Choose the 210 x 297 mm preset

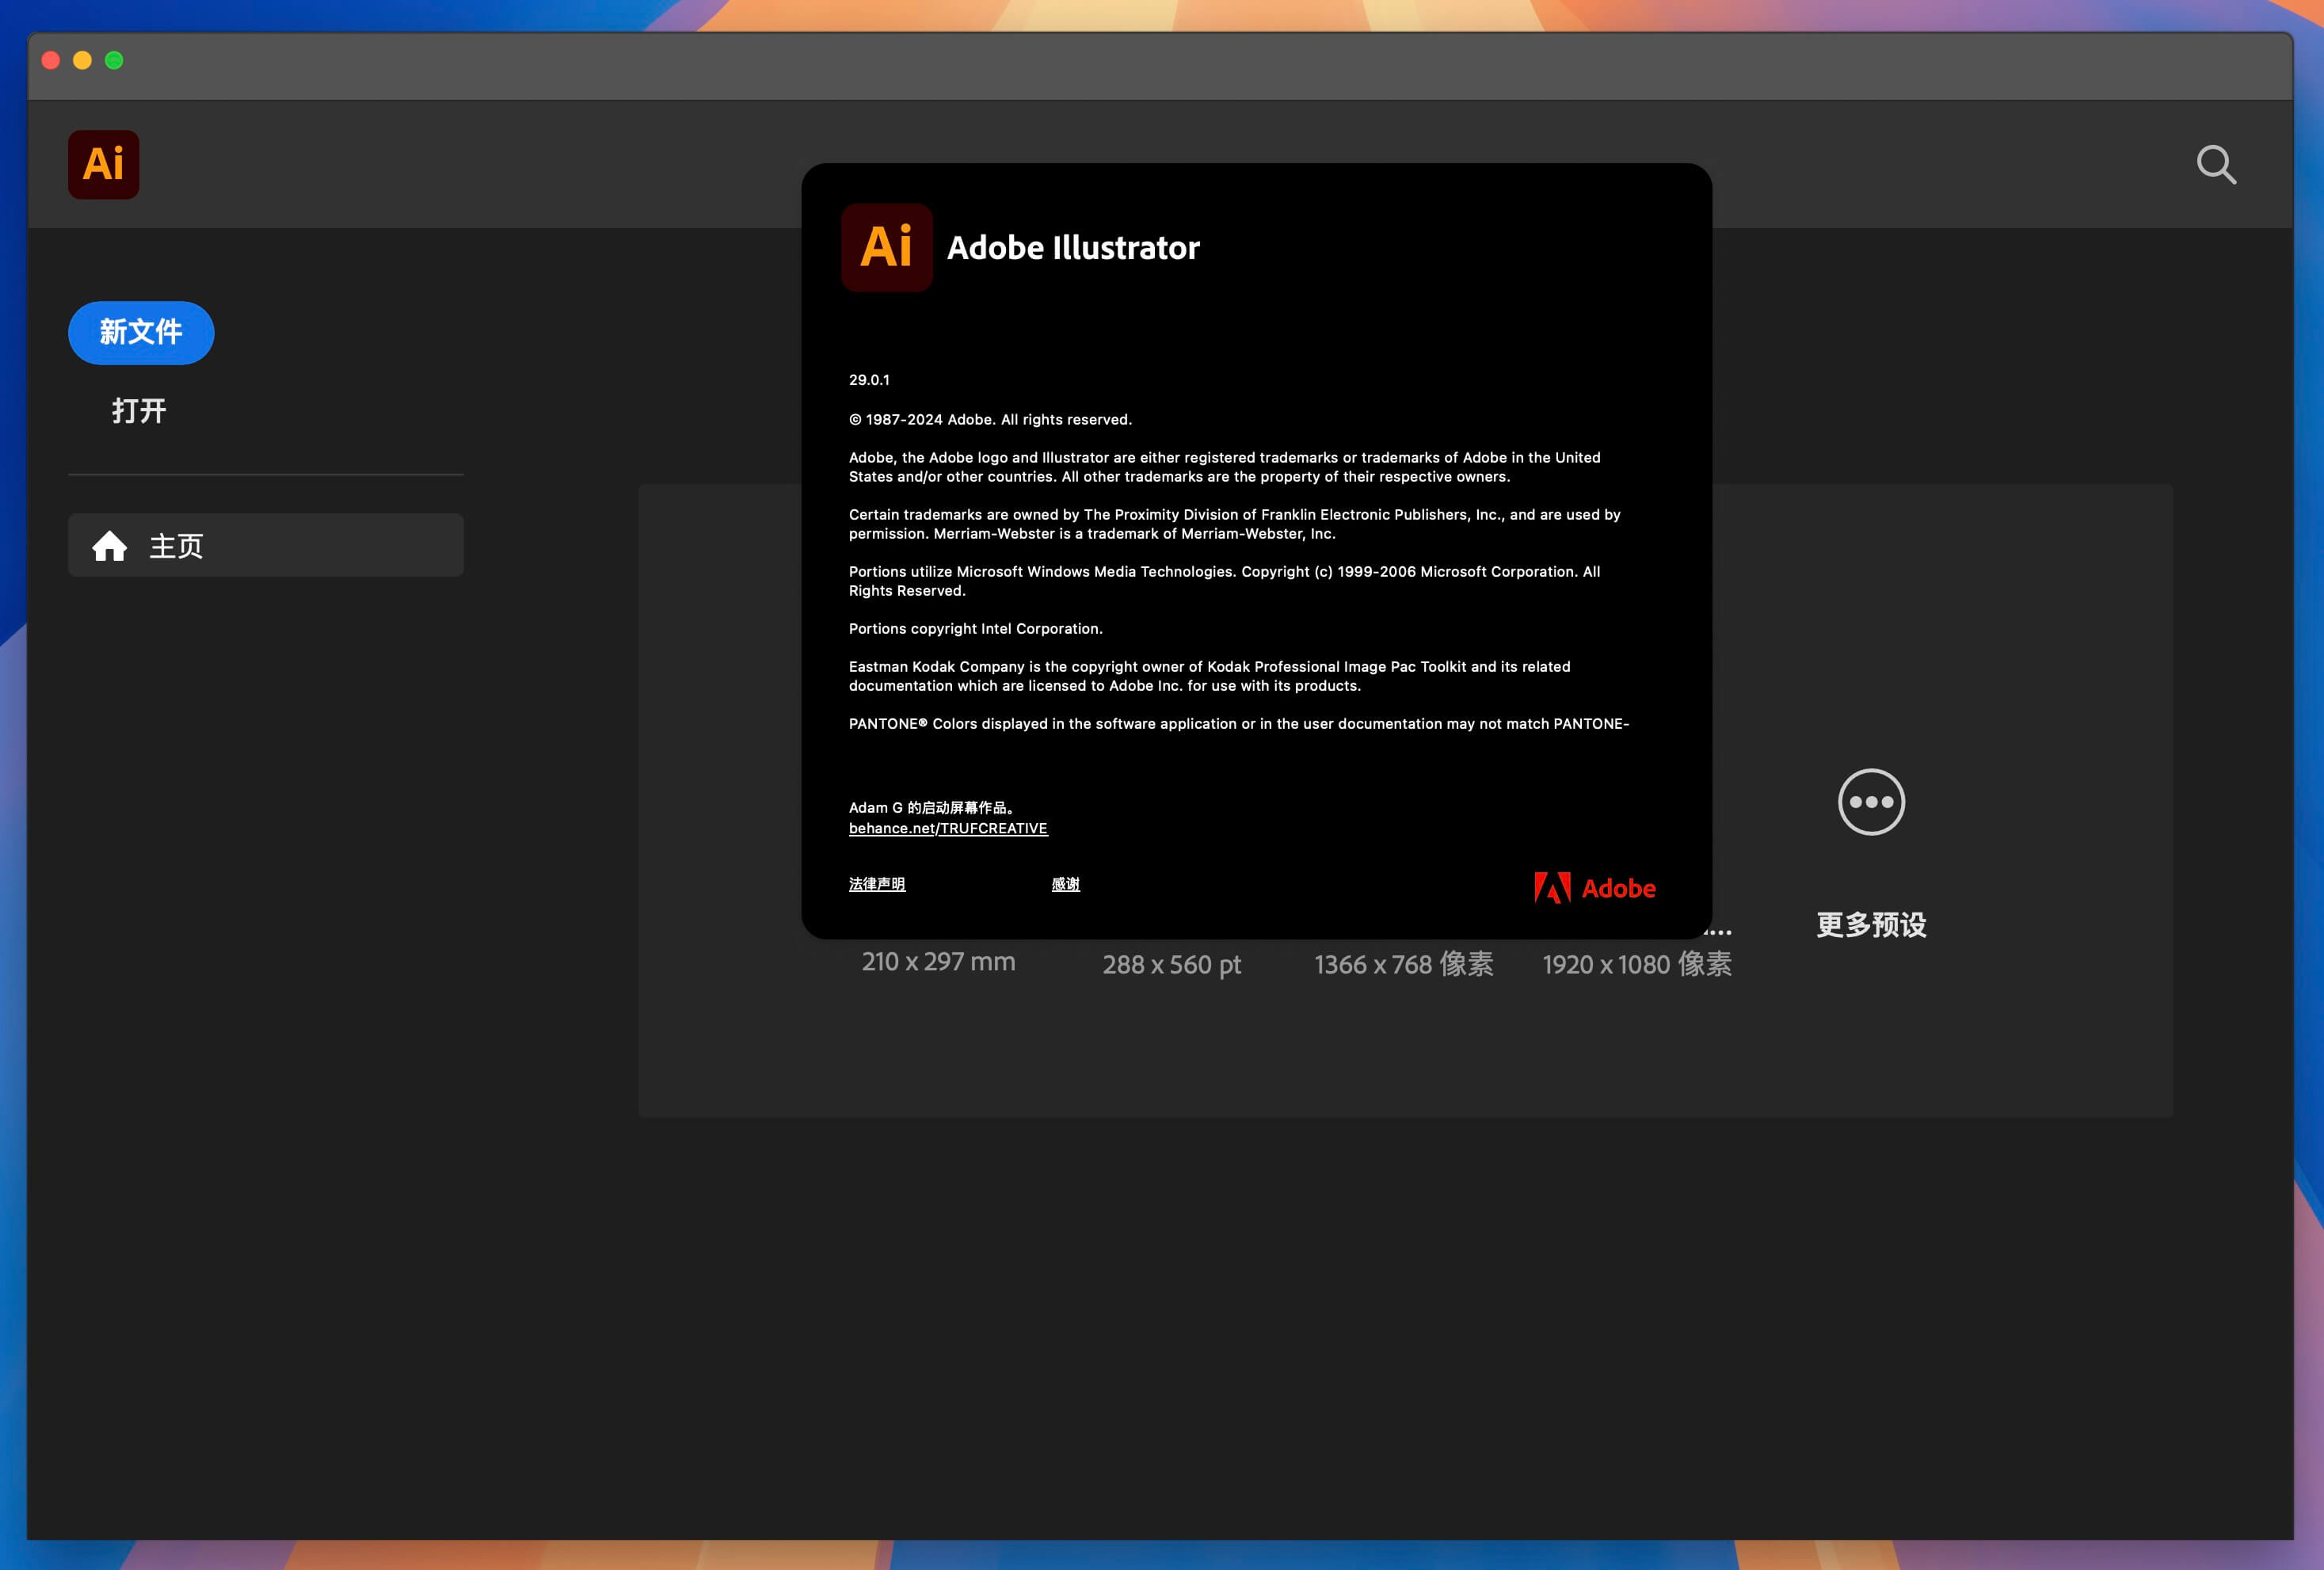pos(938,962)
